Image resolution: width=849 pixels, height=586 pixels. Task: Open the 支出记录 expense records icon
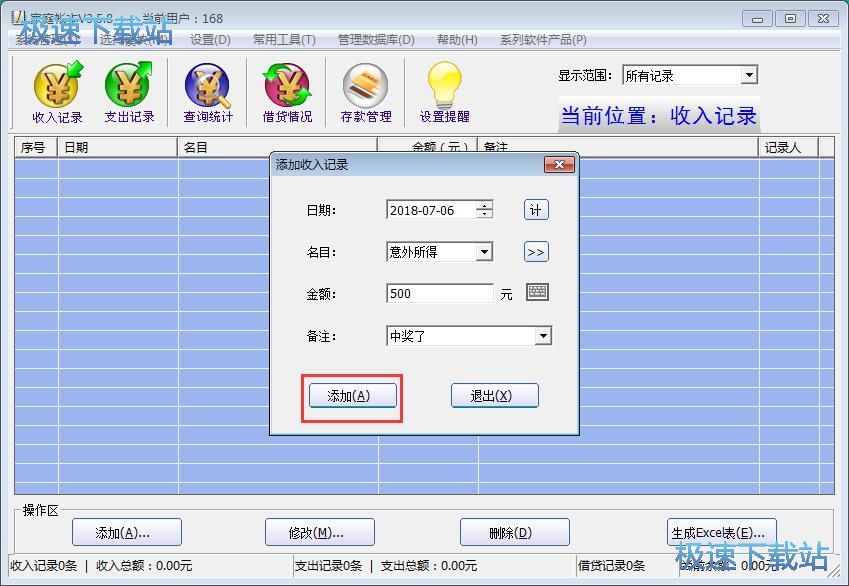(129, 92)
